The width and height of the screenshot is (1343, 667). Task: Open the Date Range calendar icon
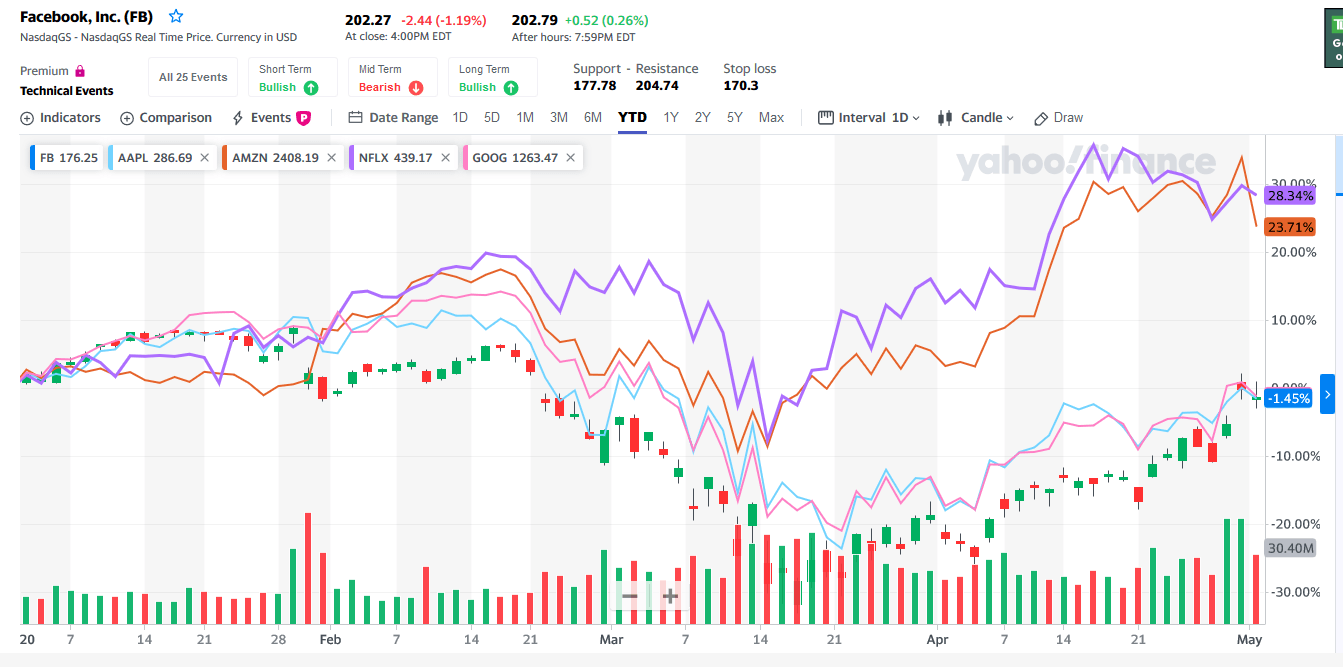(355, 118)
